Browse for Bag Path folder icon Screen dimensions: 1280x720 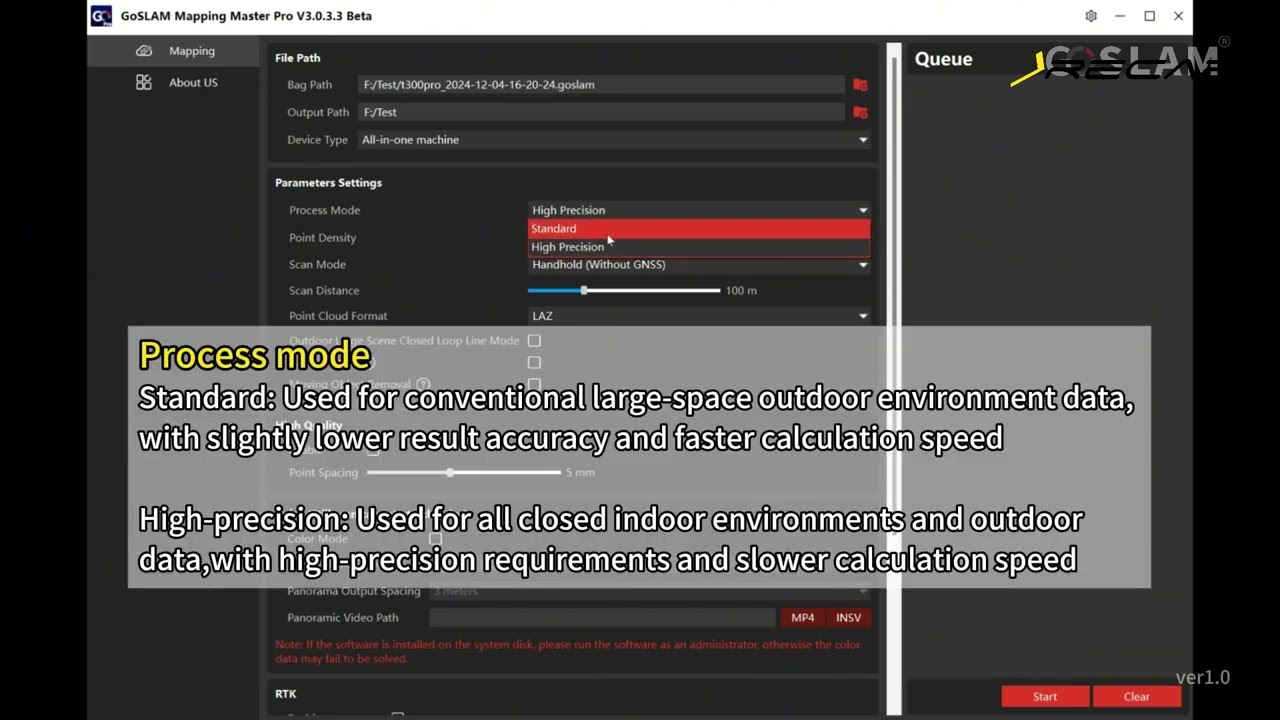[860, 85]
